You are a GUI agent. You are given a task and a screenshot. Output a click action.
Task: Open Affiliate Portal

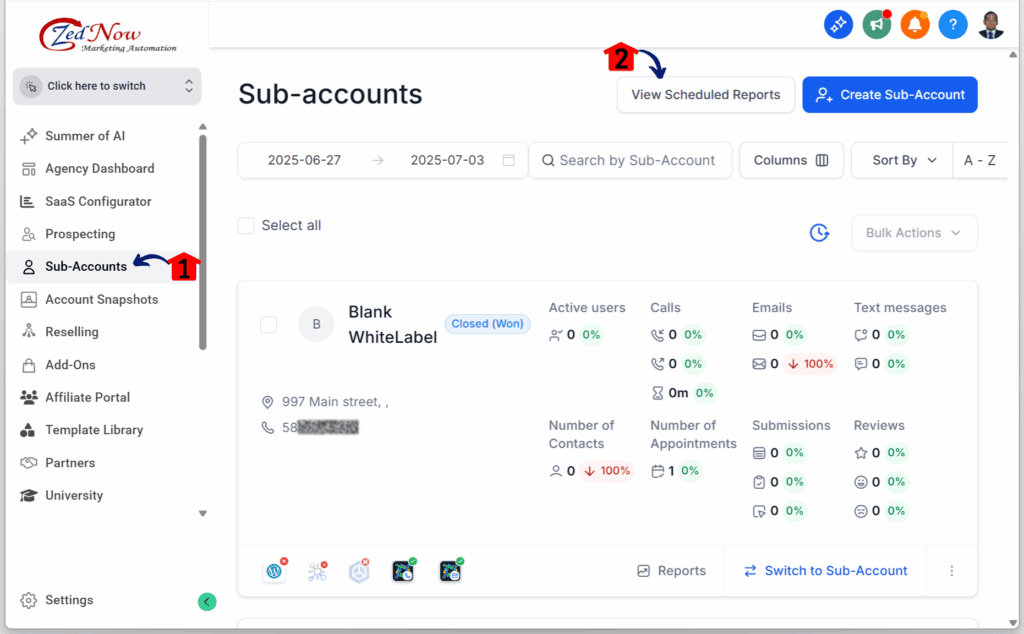coord(87,397)
